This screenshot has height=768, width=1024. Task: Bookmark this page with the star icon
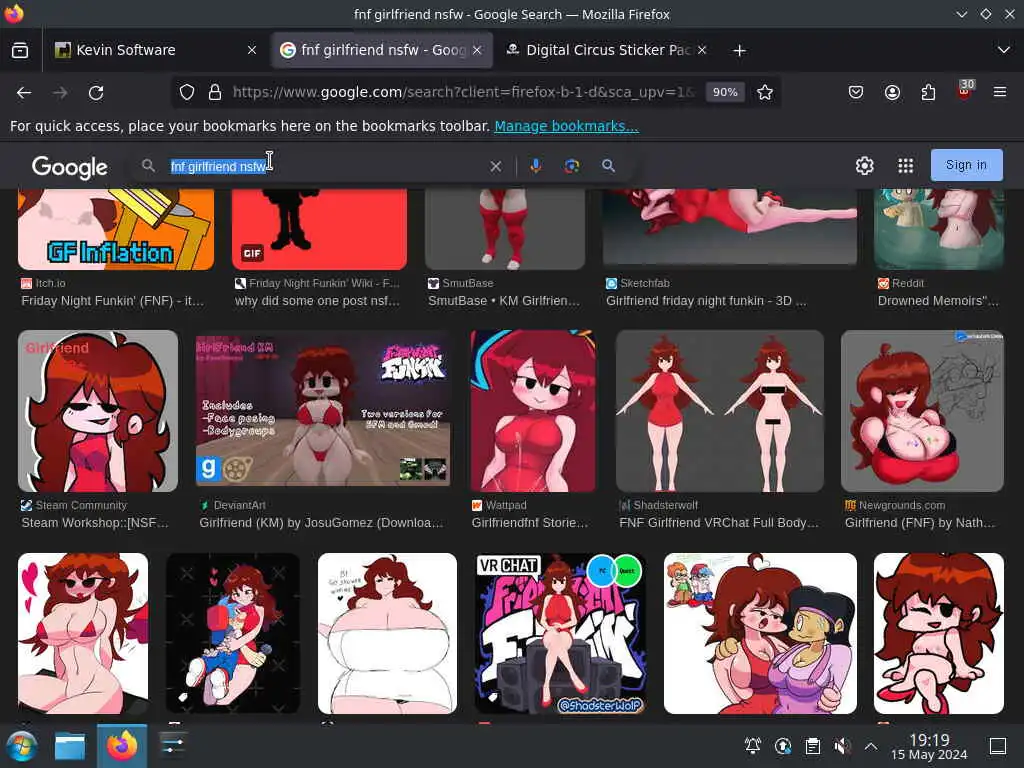[765, 92]
